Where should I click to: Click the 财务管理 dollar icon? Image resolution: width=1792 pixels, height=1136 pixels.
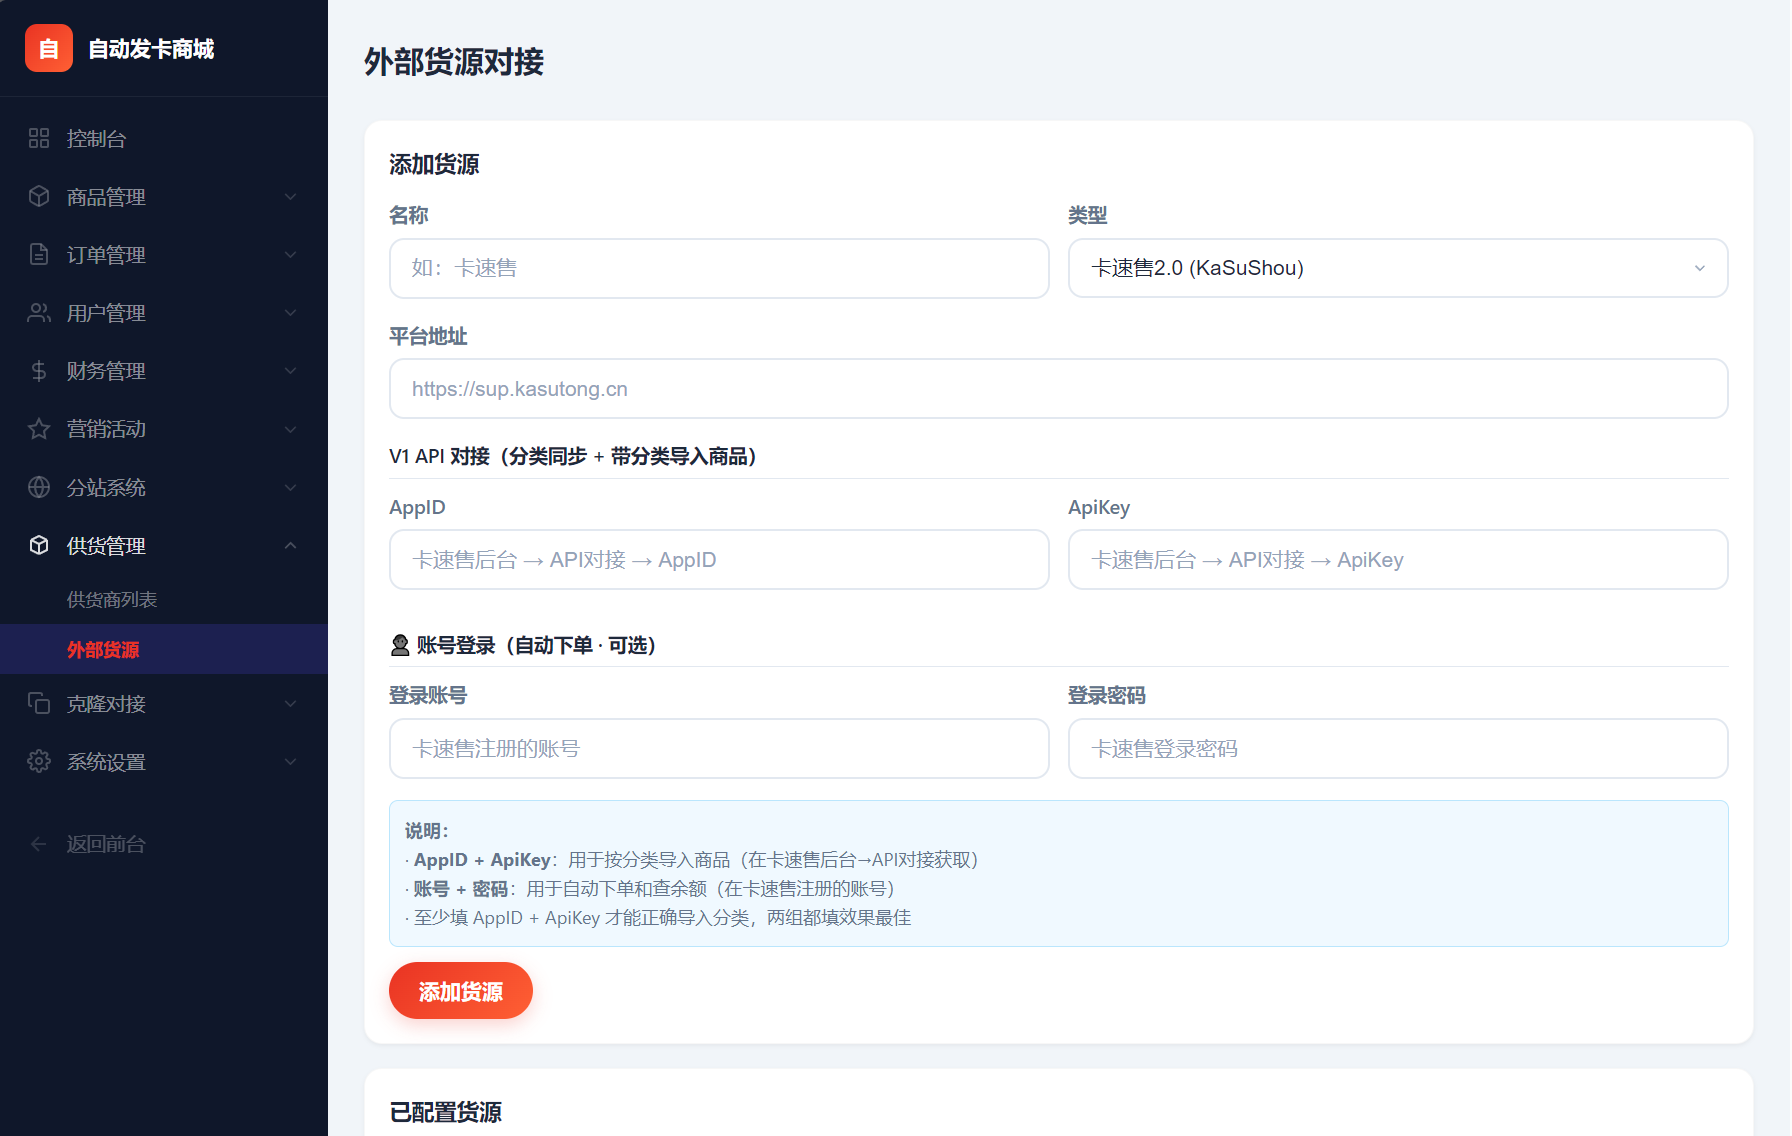(x=39, y=371)
